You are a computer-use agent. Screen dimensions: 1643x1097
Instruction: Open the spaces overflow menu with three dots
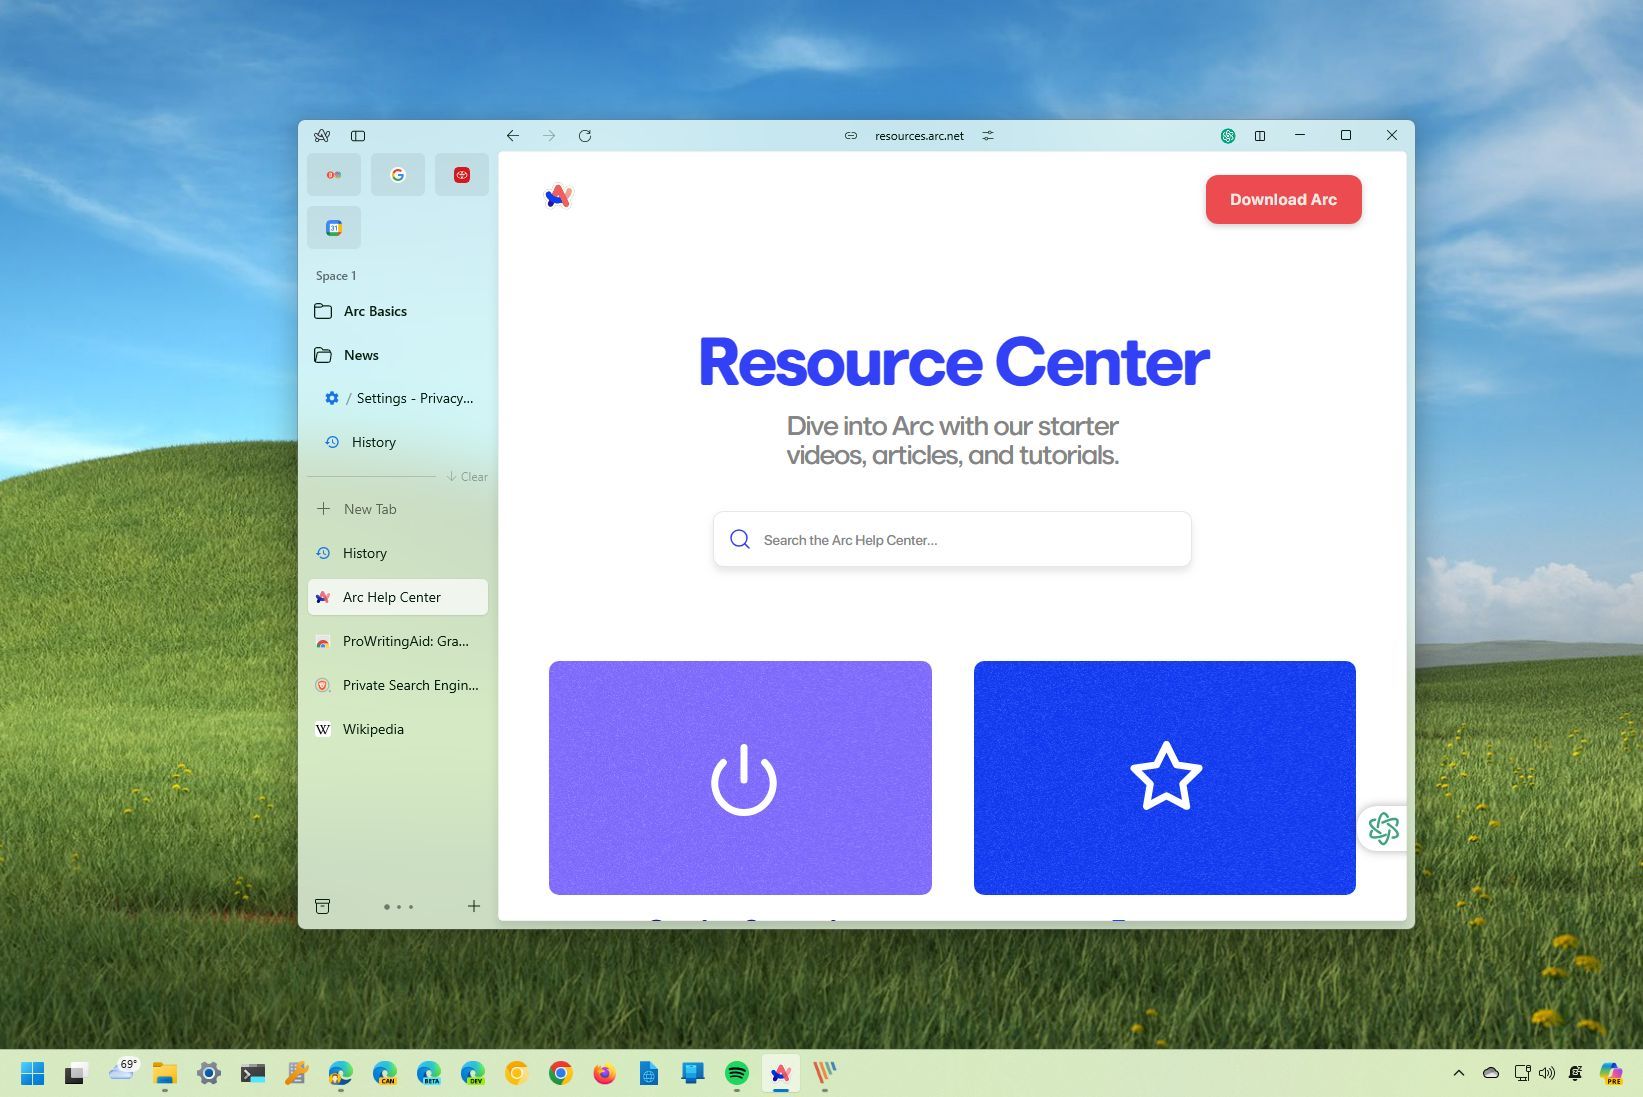point(398,906)
